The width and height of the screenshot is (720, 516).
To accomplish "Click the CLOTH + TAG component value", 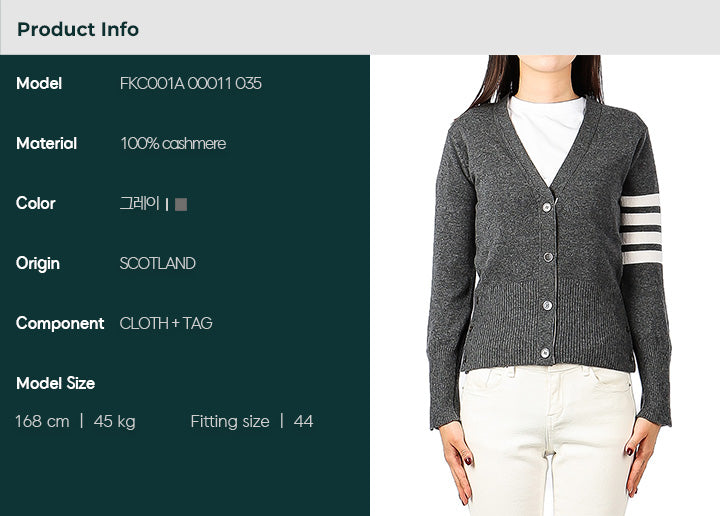I will 166,323.
